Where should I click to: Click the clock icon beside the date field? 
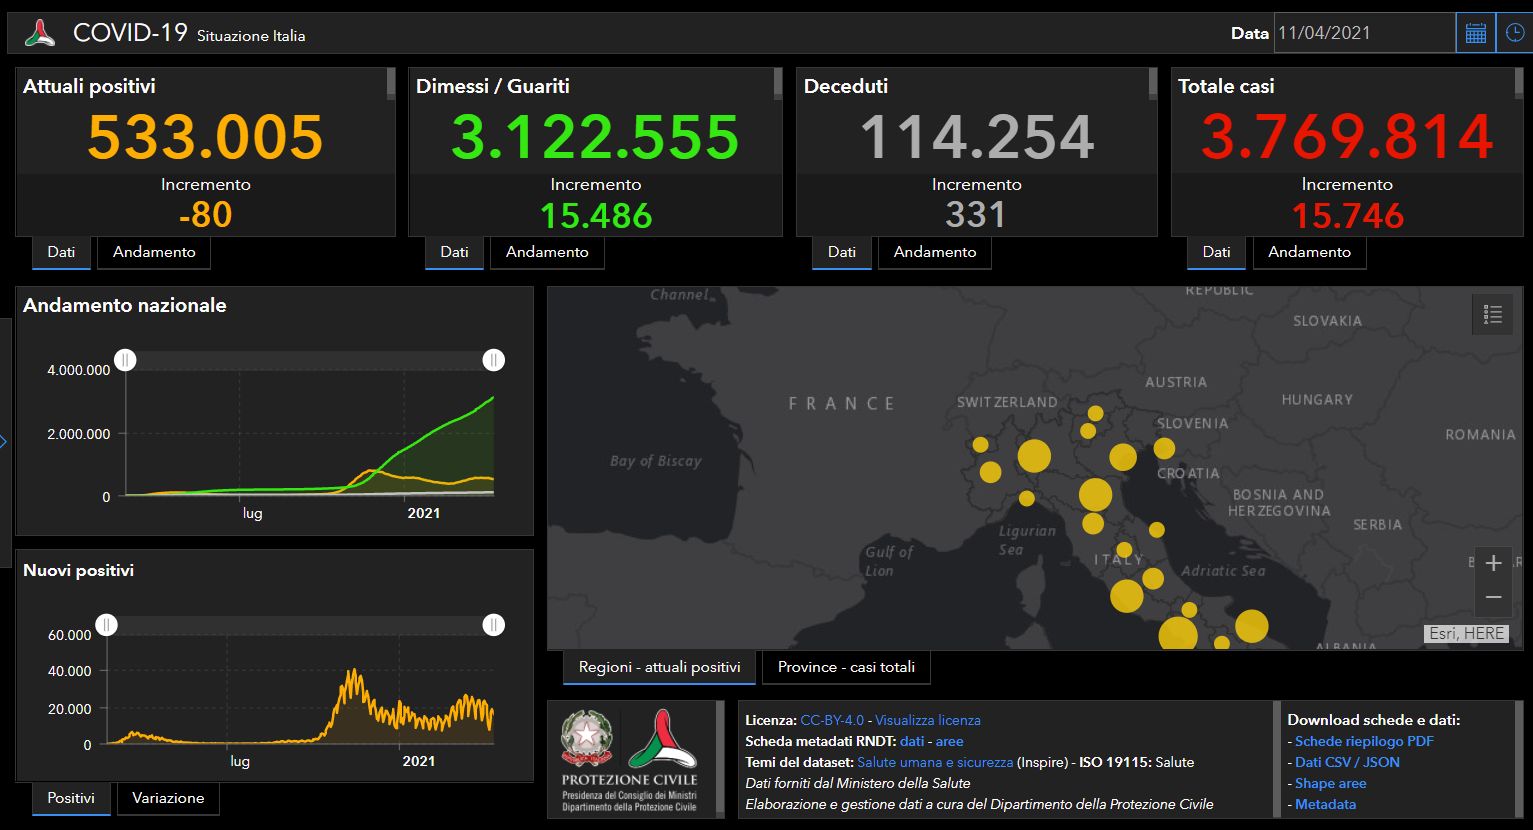(x=1515, y=33)
